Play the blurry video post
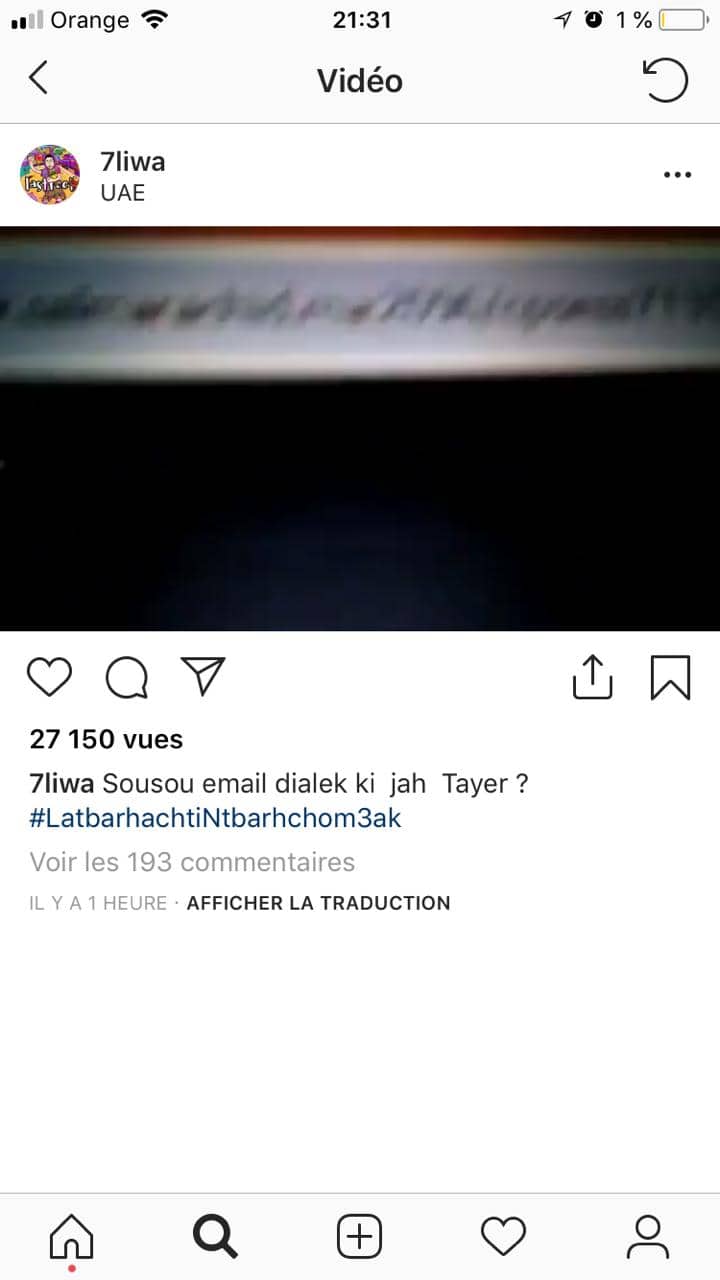 point(360,428)
